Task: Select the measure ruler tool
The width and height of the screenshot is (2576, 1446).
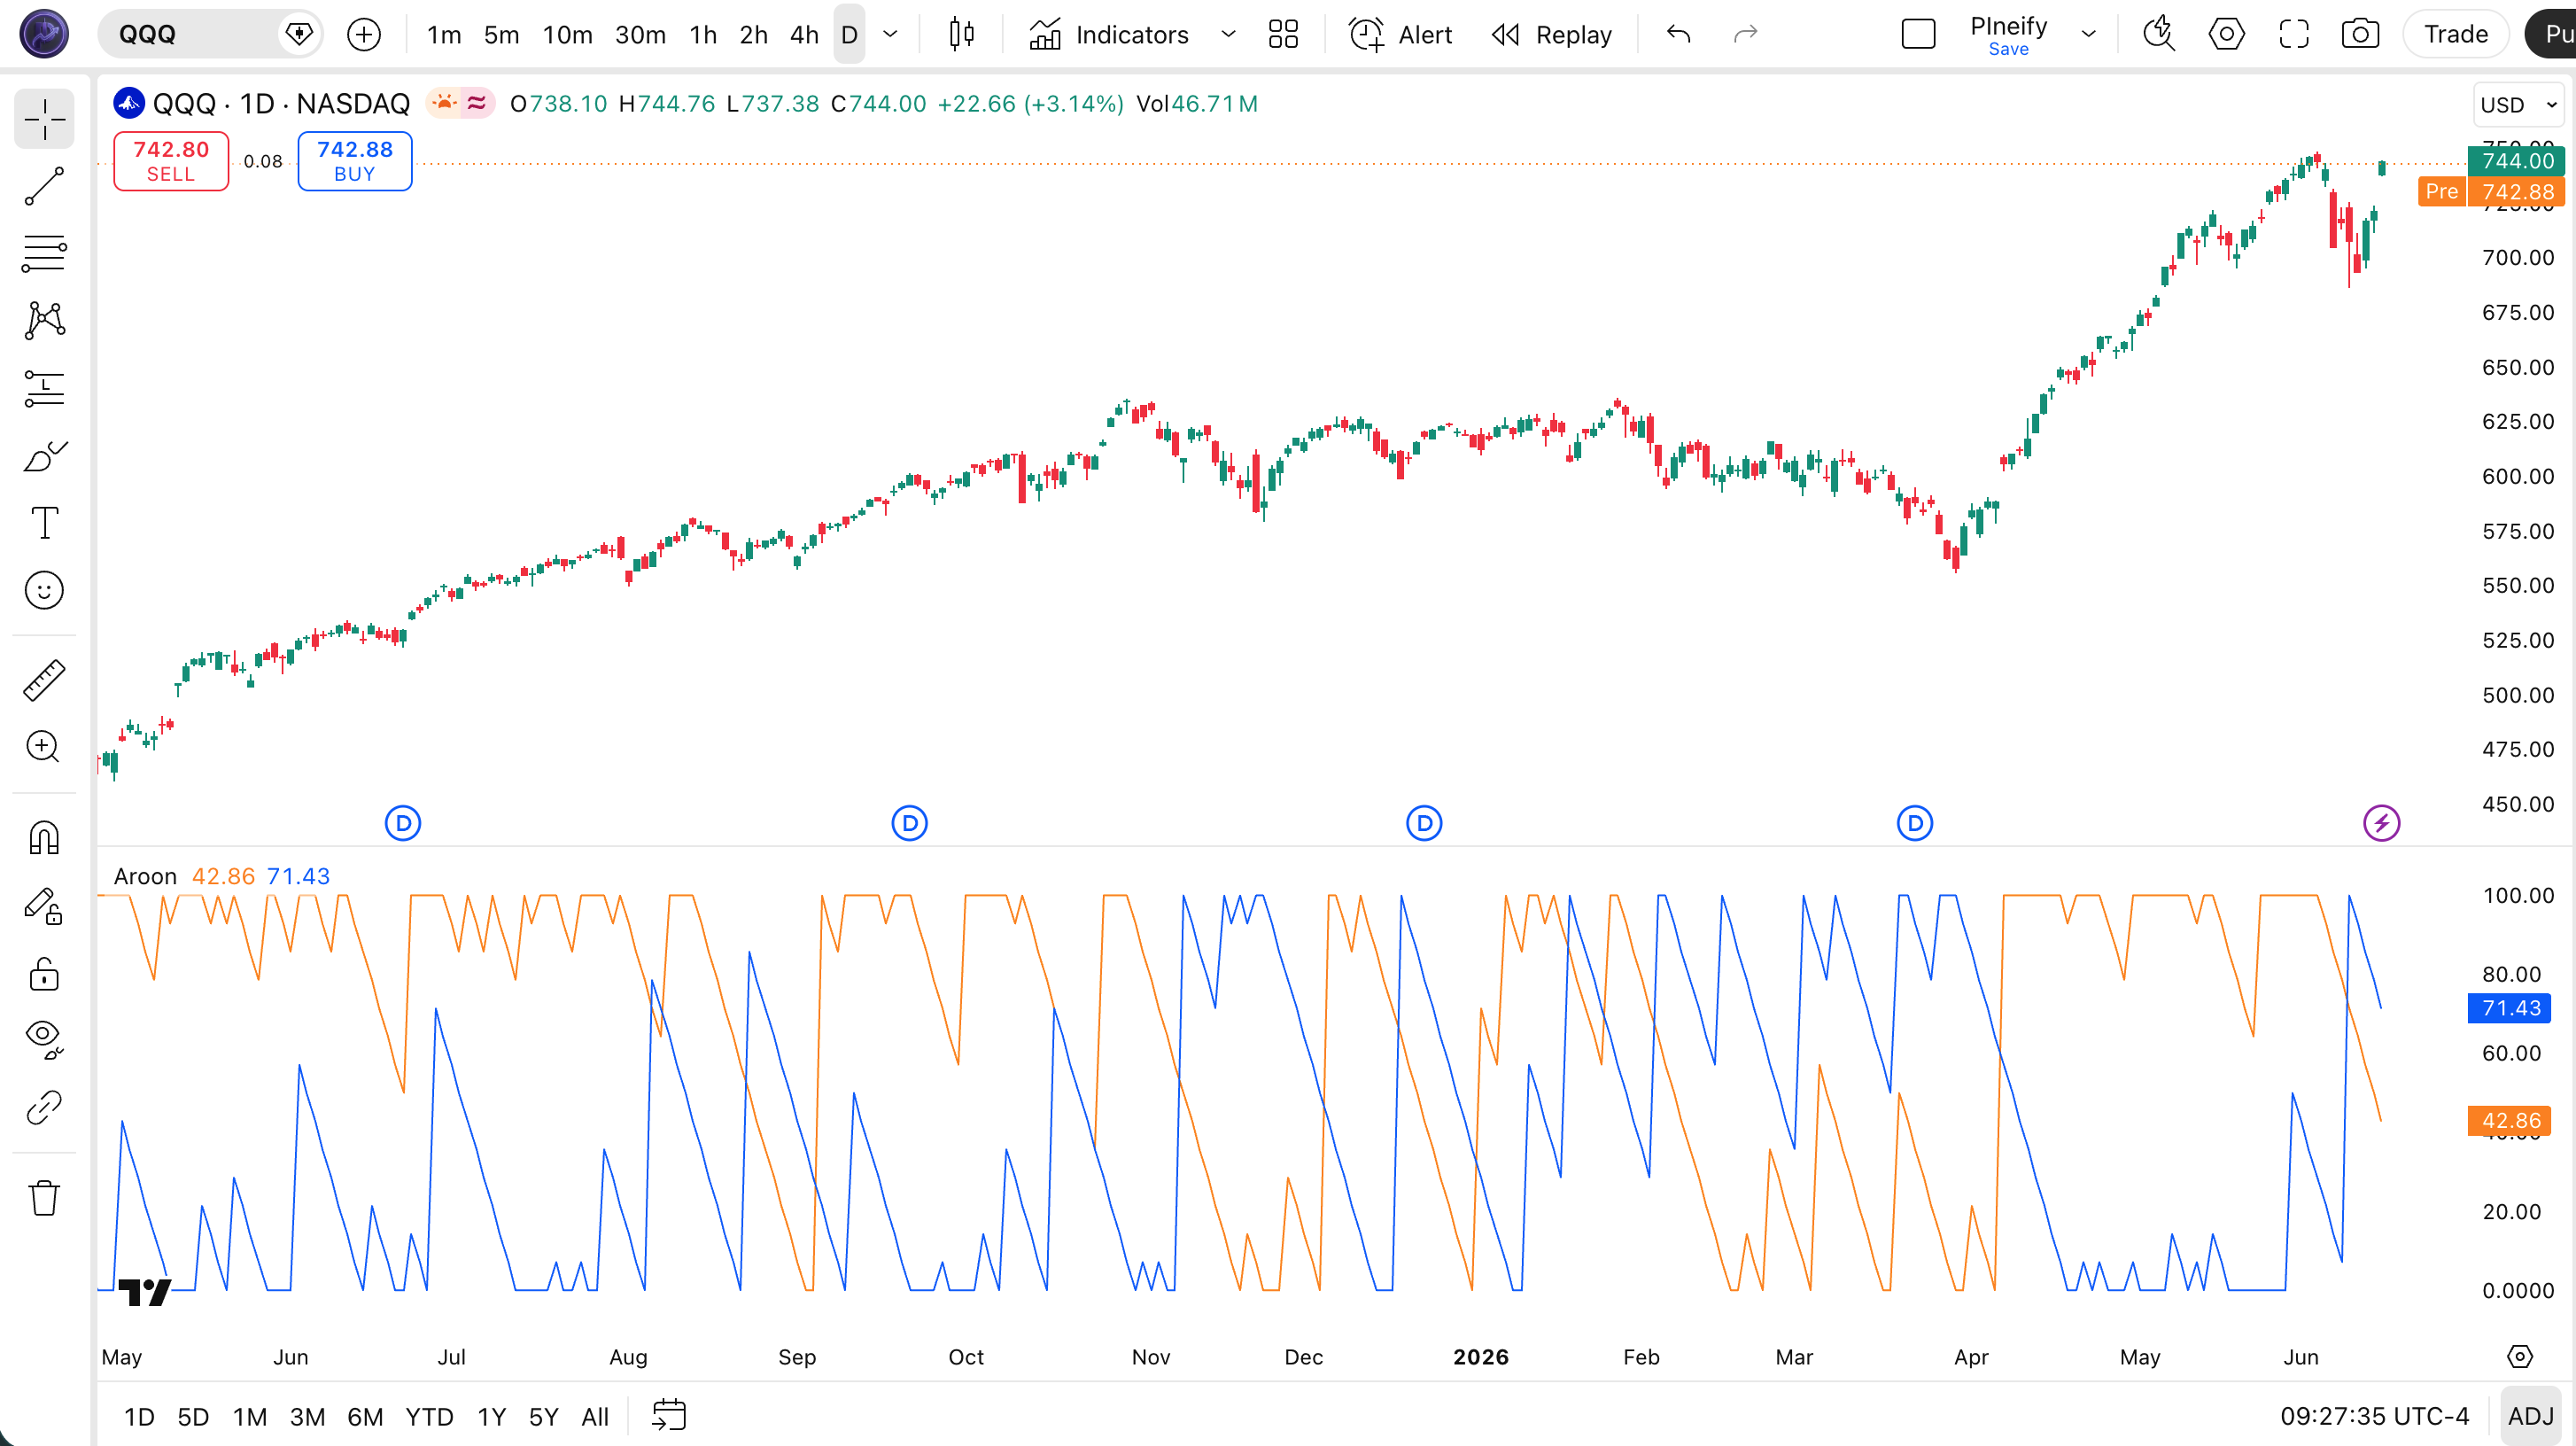Action: [44, 680]
